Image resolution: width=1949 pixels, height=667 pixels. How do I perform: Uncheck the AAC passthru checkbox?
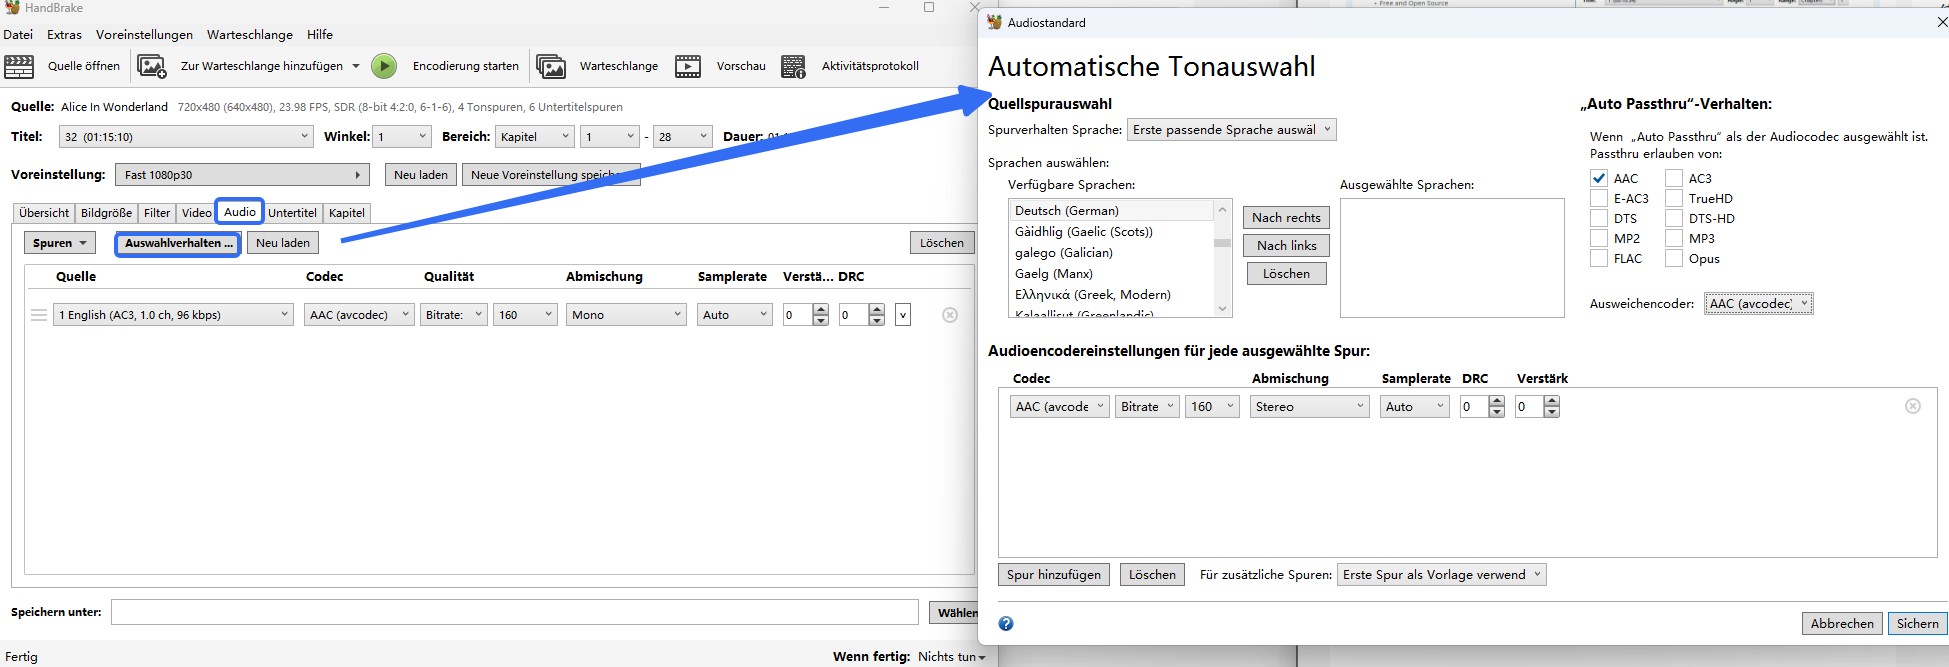pos(1599,178)
